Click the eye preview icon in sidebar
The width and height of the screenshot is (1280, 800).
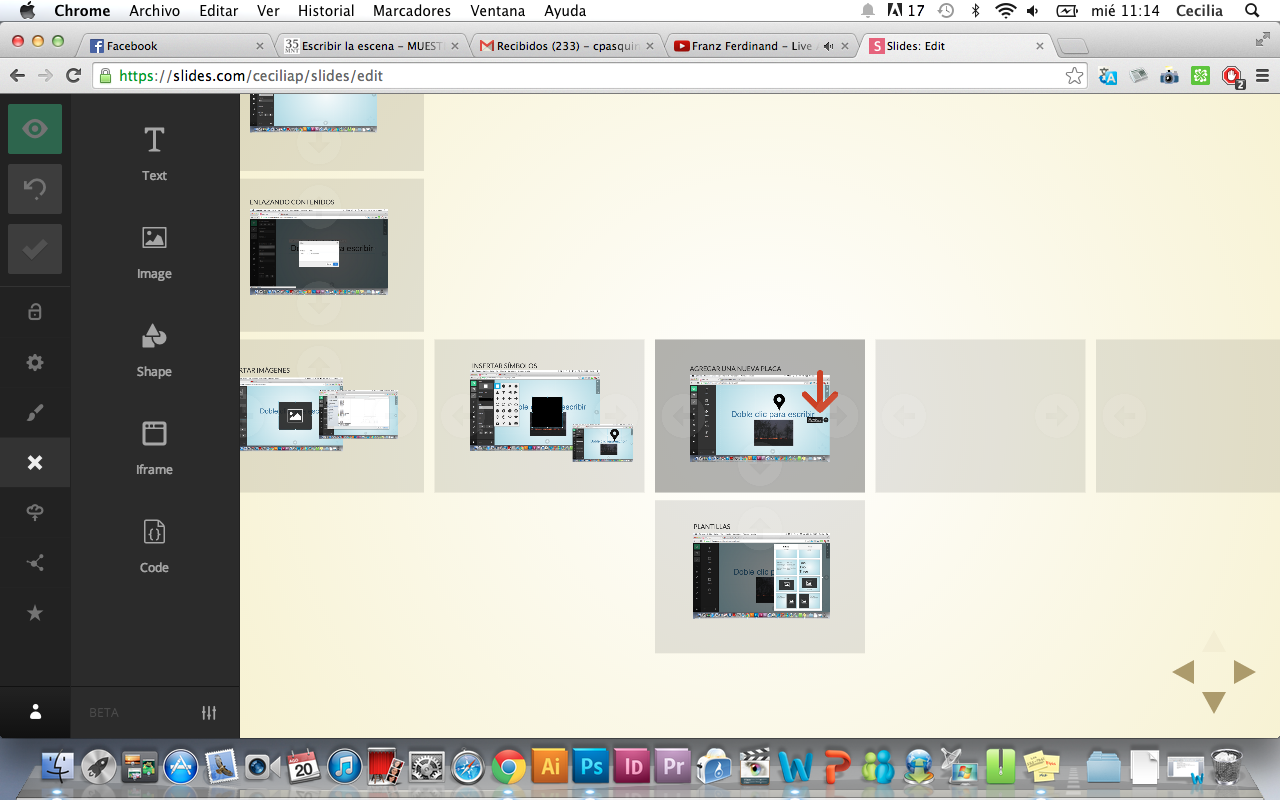pos(35,129)
